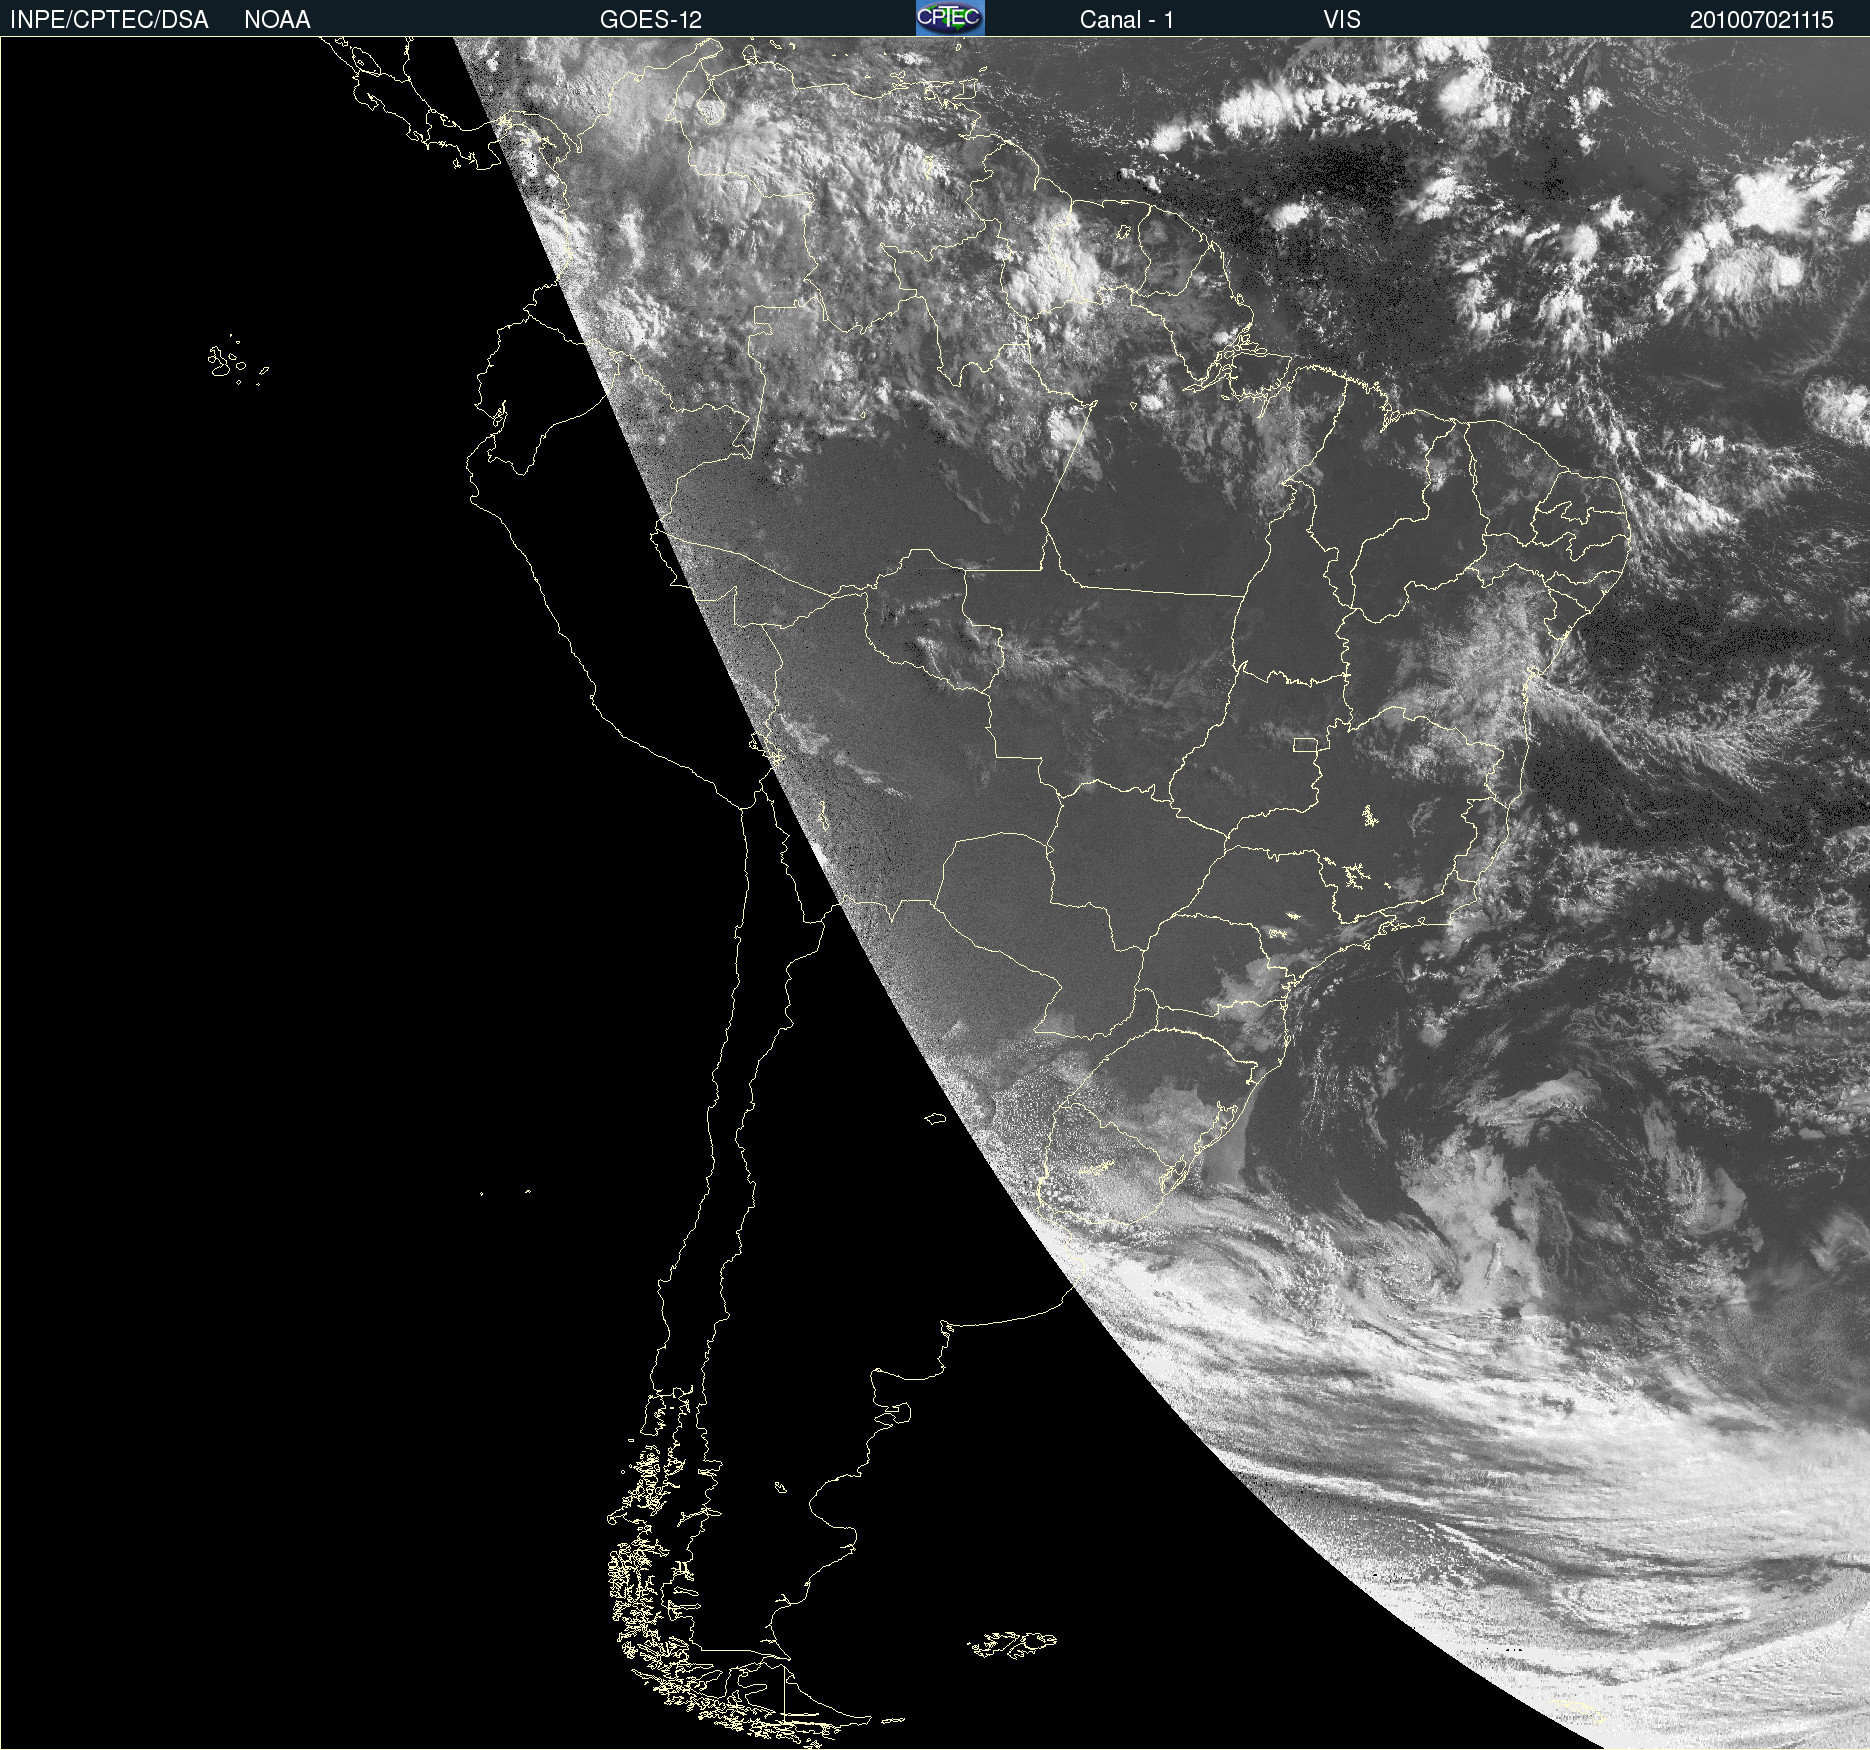Click the CPTEC logo in header
This screenshot has width=1870, height=1750.
tap(950, 18)
